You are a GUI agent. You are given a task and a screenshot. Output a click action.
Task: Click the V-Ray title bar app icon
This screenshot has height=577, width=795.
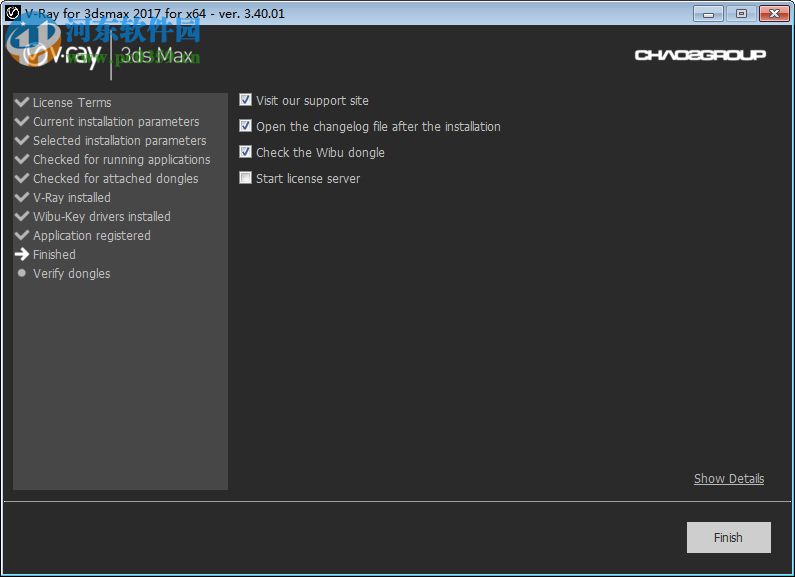coord(12,13)
